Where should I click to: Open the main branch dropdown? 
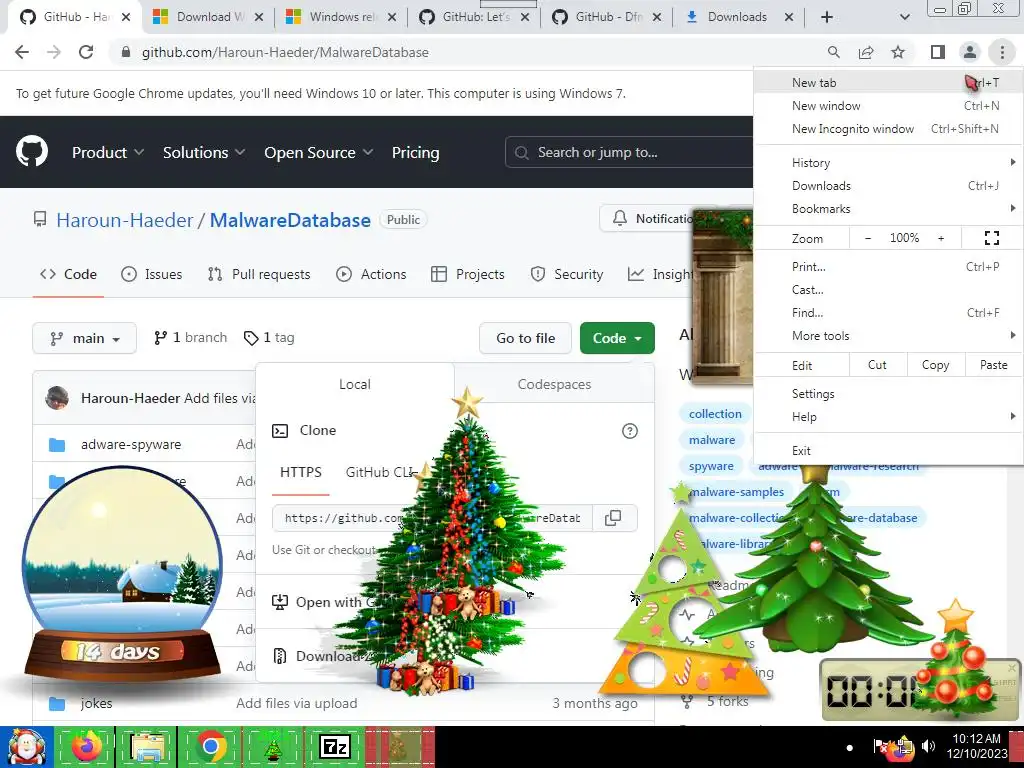[x=84, y=338]
